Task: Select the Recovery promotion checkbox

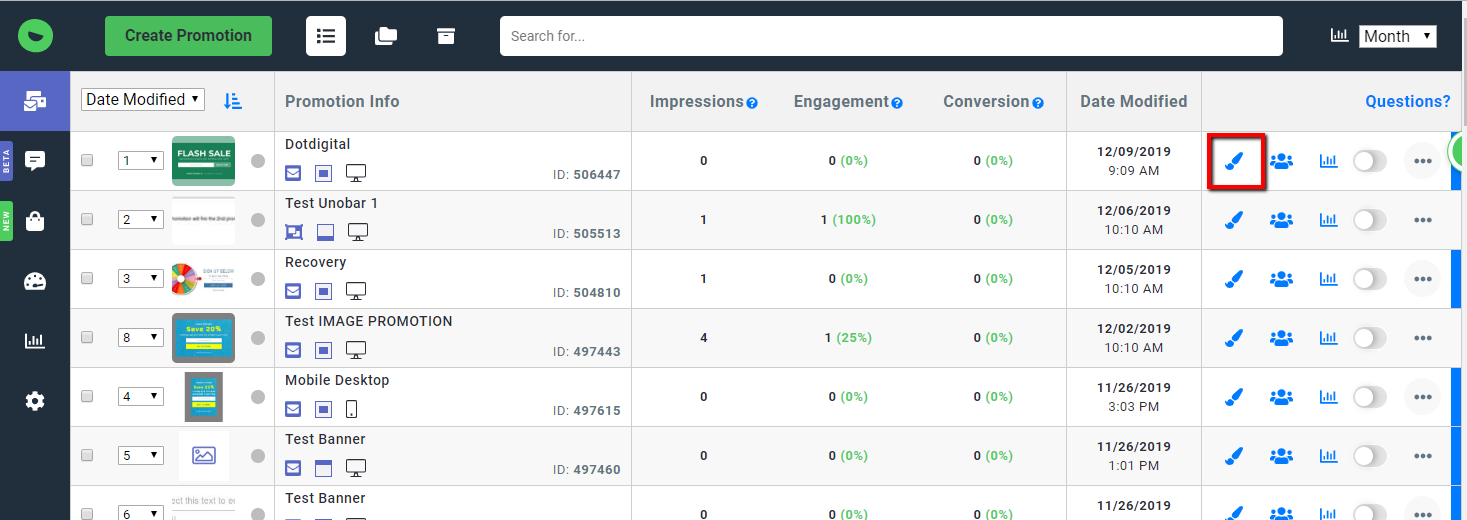Action: (x=87, y=279)
